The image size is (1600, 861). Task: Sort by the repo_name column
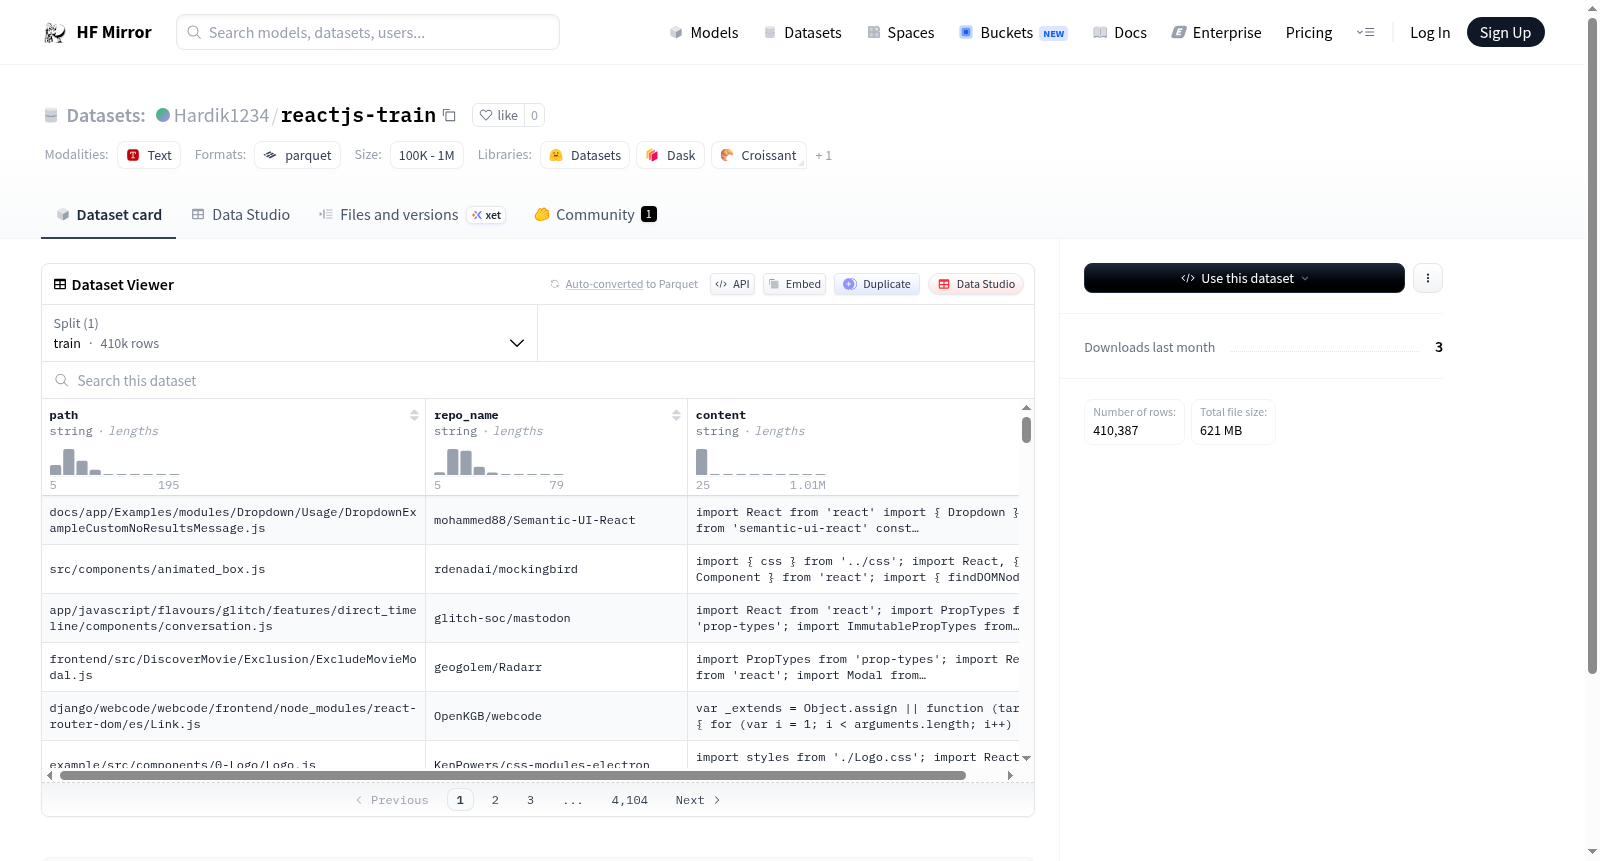[676, 415]
